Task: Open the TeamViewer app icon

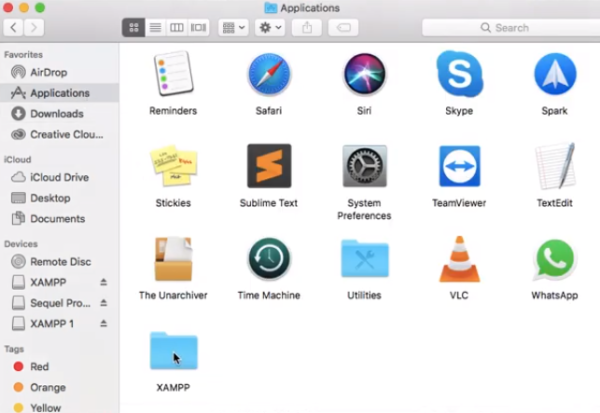Action: [459, 166]
